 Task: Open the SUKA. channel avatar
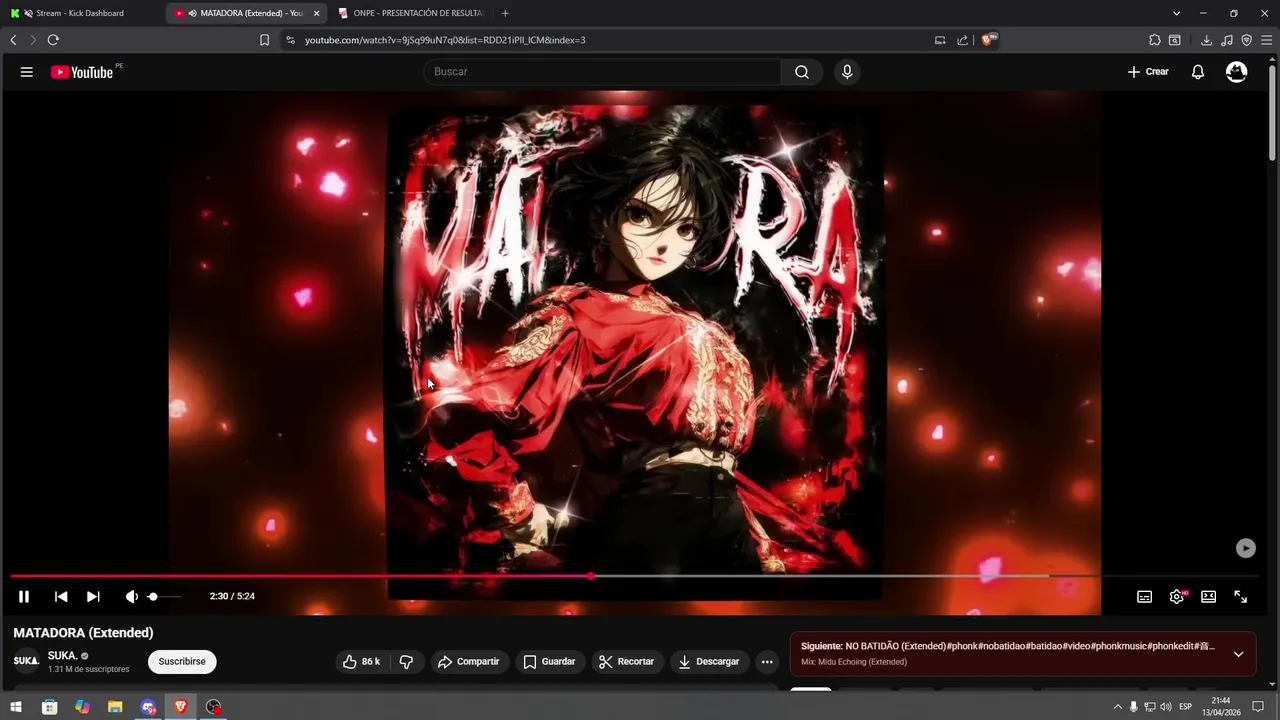pyautogui.click(x=26, y=662)
